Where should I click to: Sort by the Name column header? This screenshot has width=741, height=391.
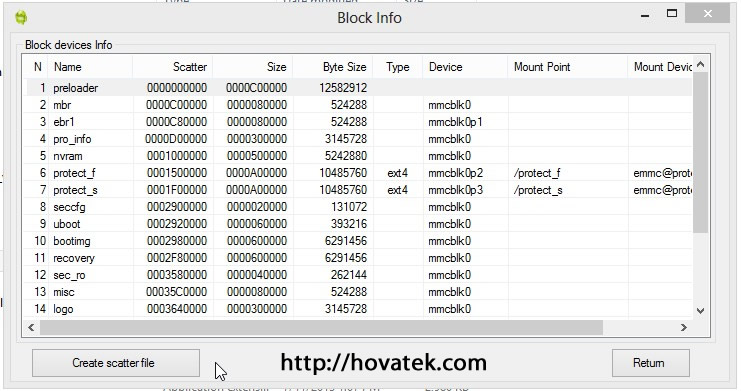[x=90, y=67]
